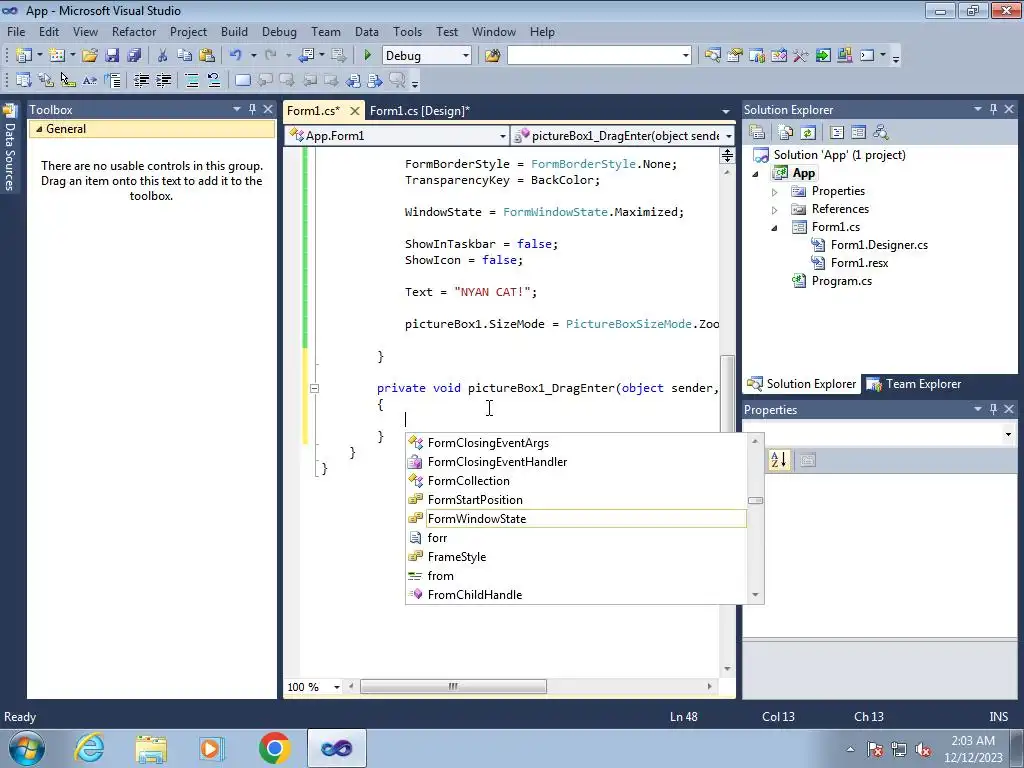Toggle auto-hide pin on Properties panel
Image resolution: width=1024 pixels, height=768 pixels.
coord(993,409)
